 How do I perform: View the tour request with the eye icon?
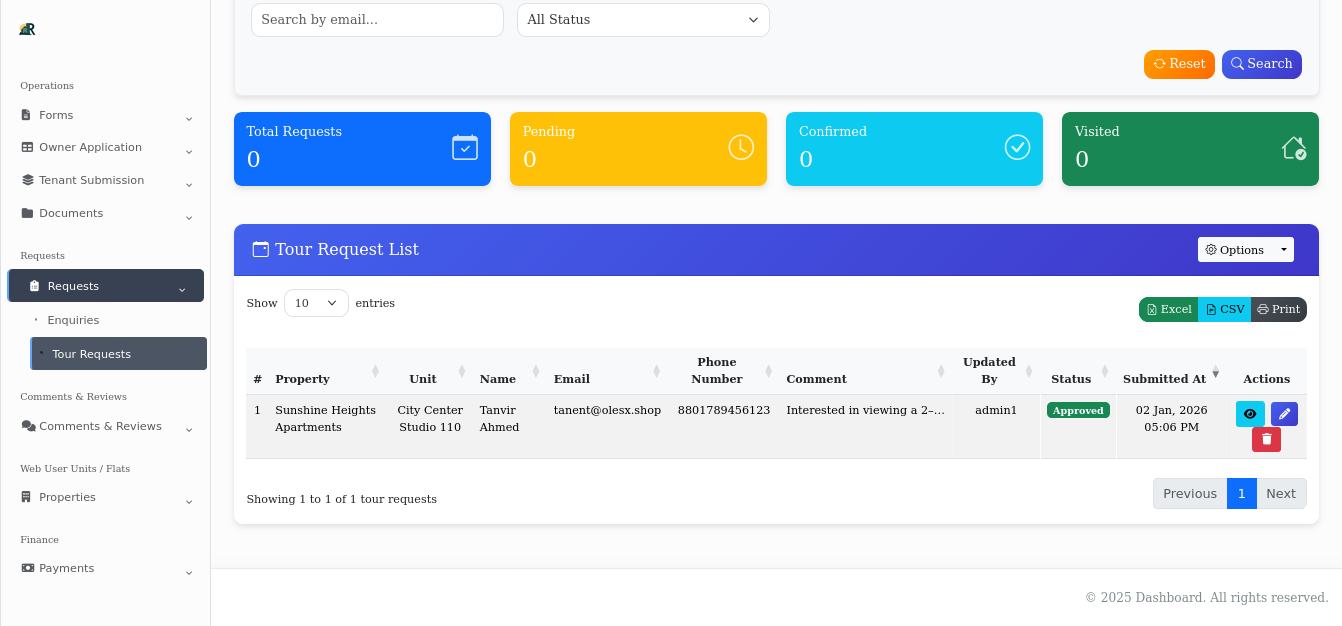pyautogui.click(x=1250, y=413)
